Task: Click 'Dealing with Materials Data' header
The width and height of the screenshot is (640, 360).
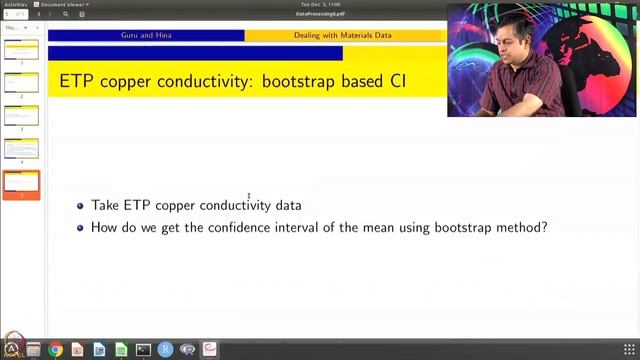Action: [343, 35]
